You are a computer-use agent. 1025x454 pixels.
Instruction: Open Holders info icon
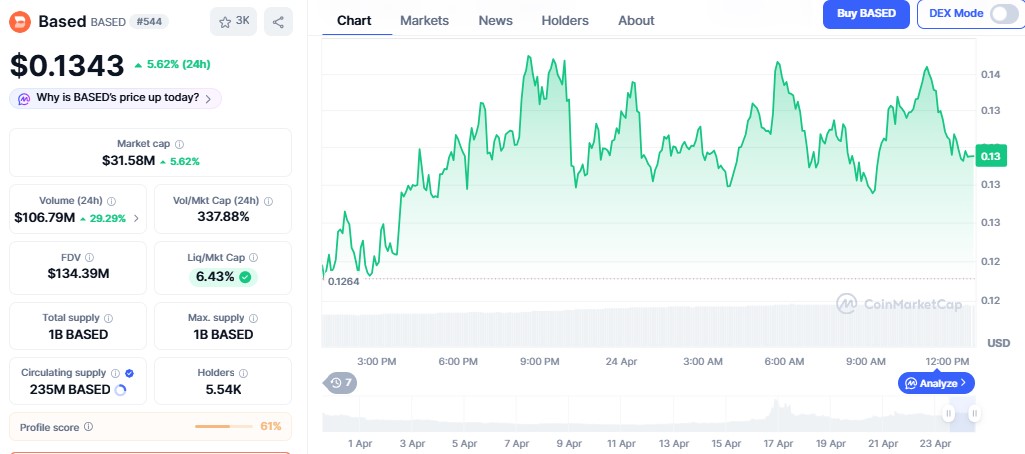pos(243,373)
